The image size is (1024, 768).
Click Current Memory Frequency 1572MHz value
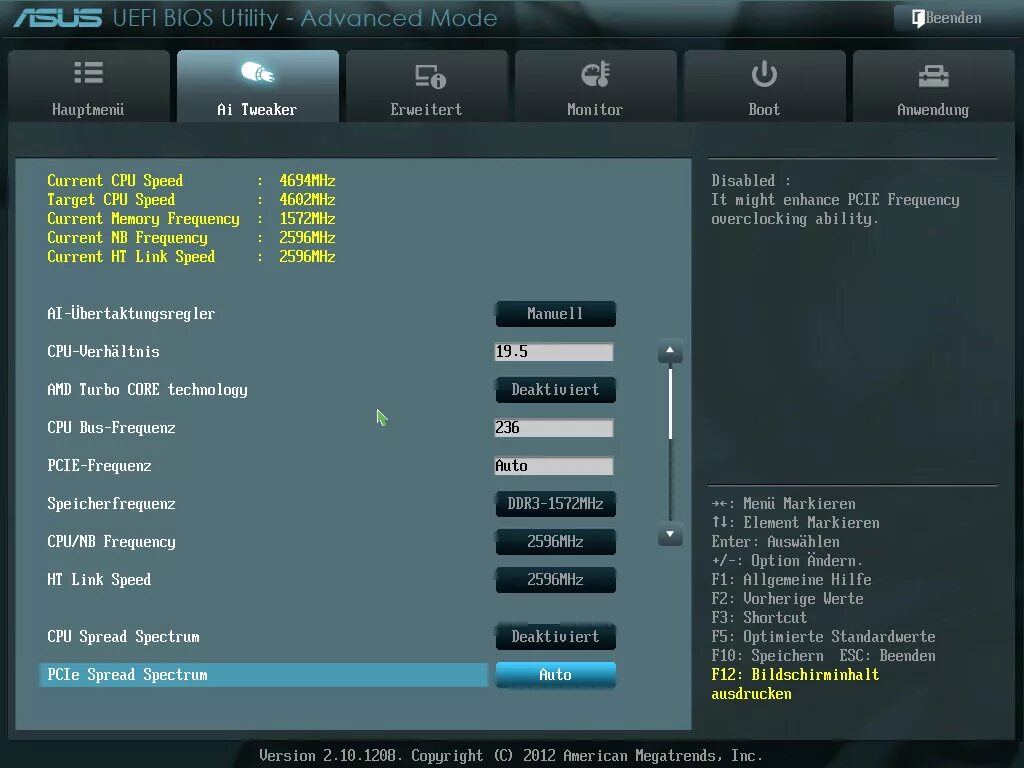[307, 218]
